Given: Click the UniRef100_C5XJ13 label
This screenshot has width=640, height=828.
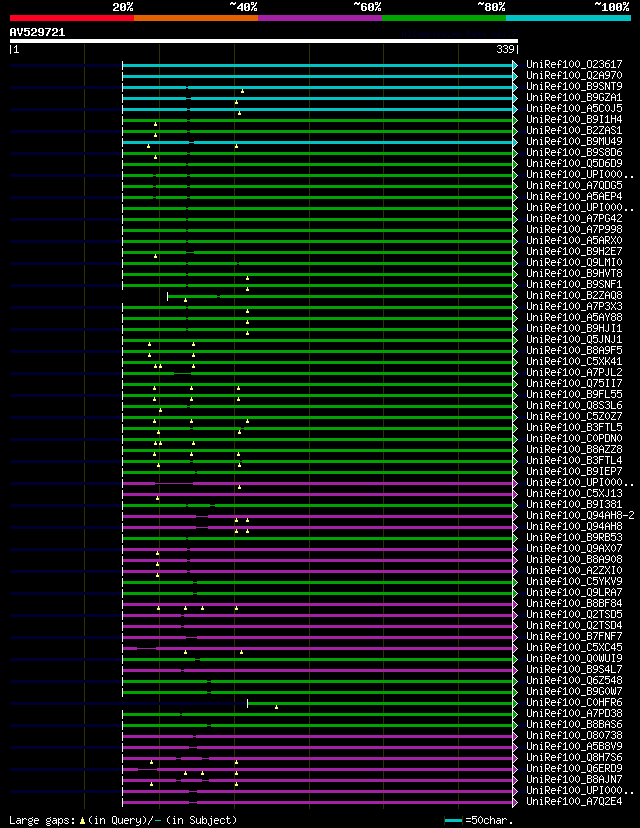Looking at the screenshot, I should [x=575, y=493].
